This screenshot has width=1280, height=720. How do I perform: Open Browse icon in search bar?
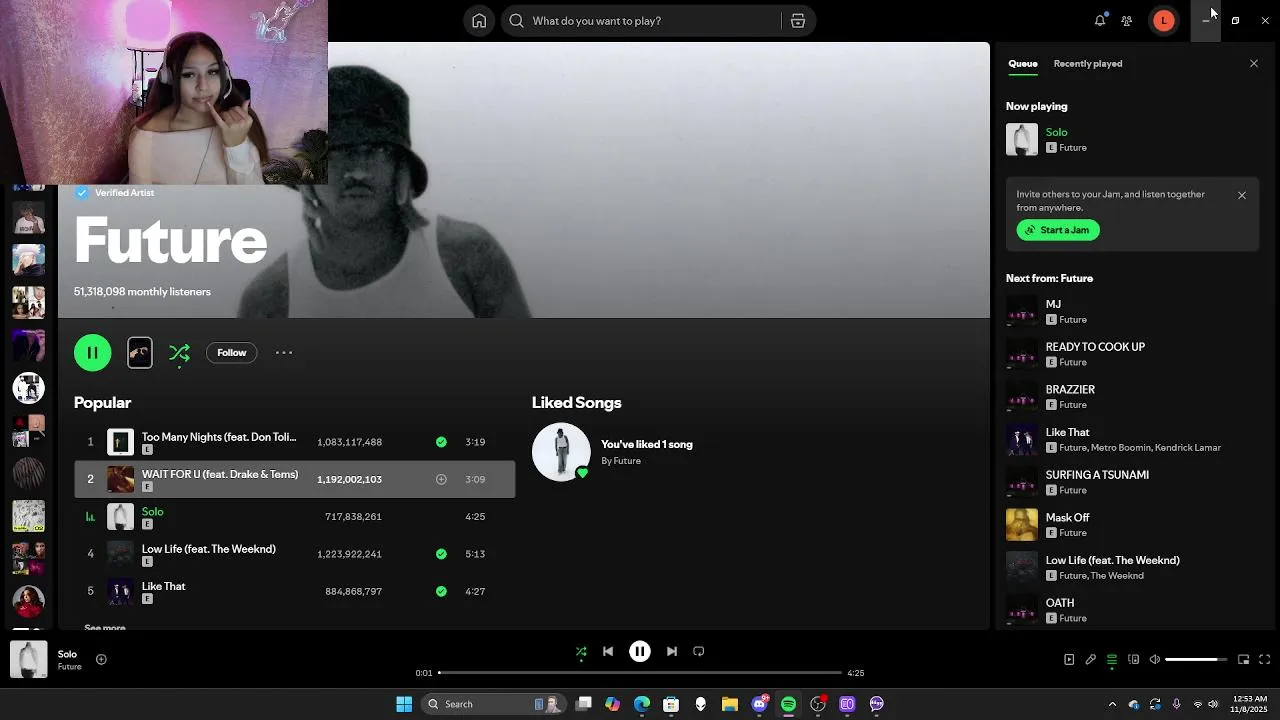coord(797,20)
